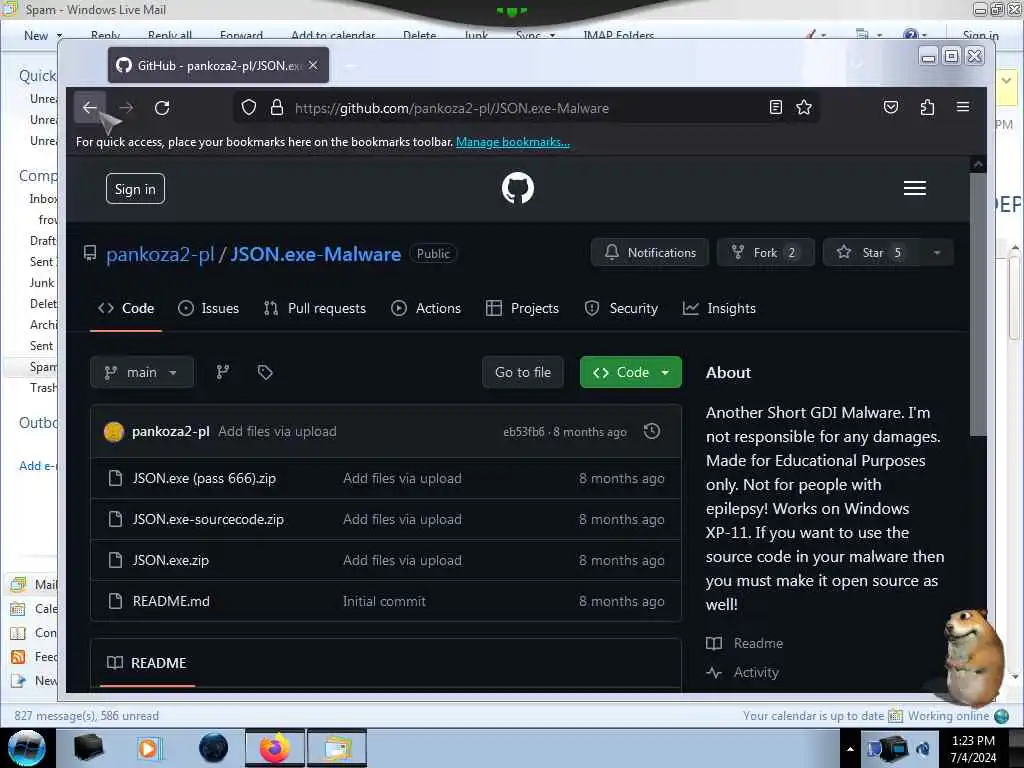Open JSON.exe (pass 666).zip file

coord(204,478)
